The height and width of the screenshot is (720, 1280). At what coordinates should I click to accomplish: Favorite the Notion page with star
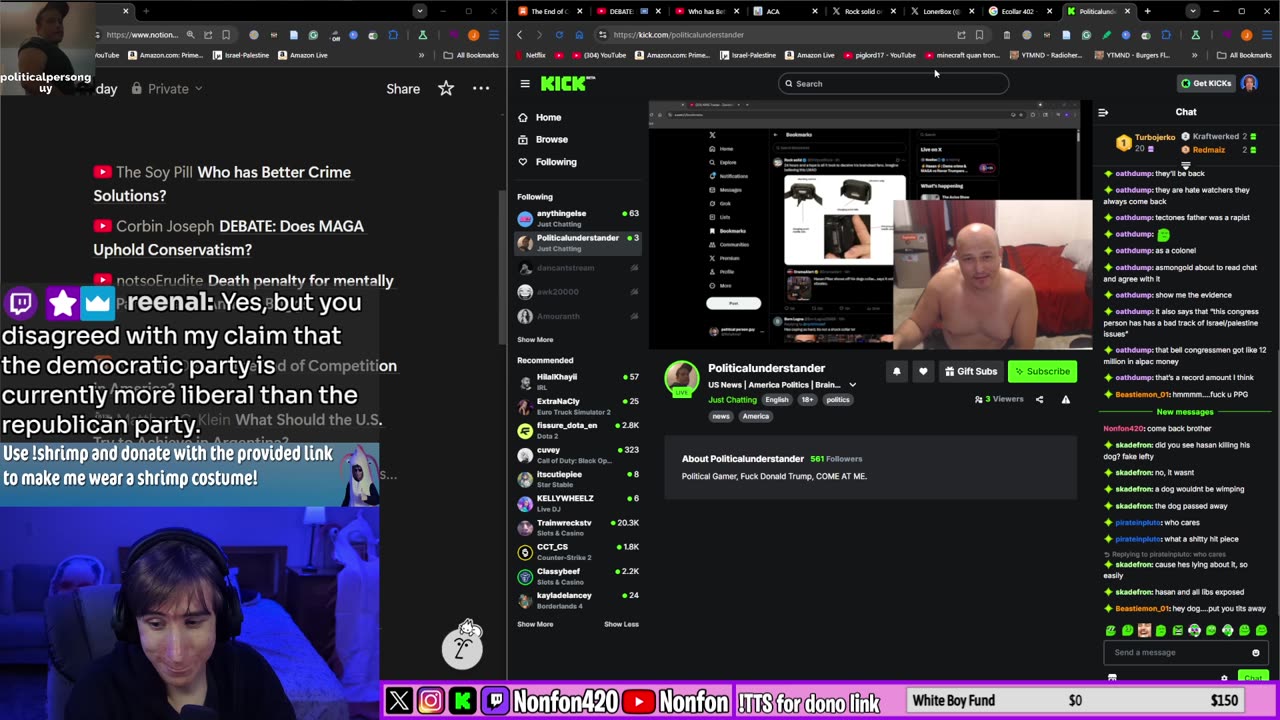[x=446, y=88]
